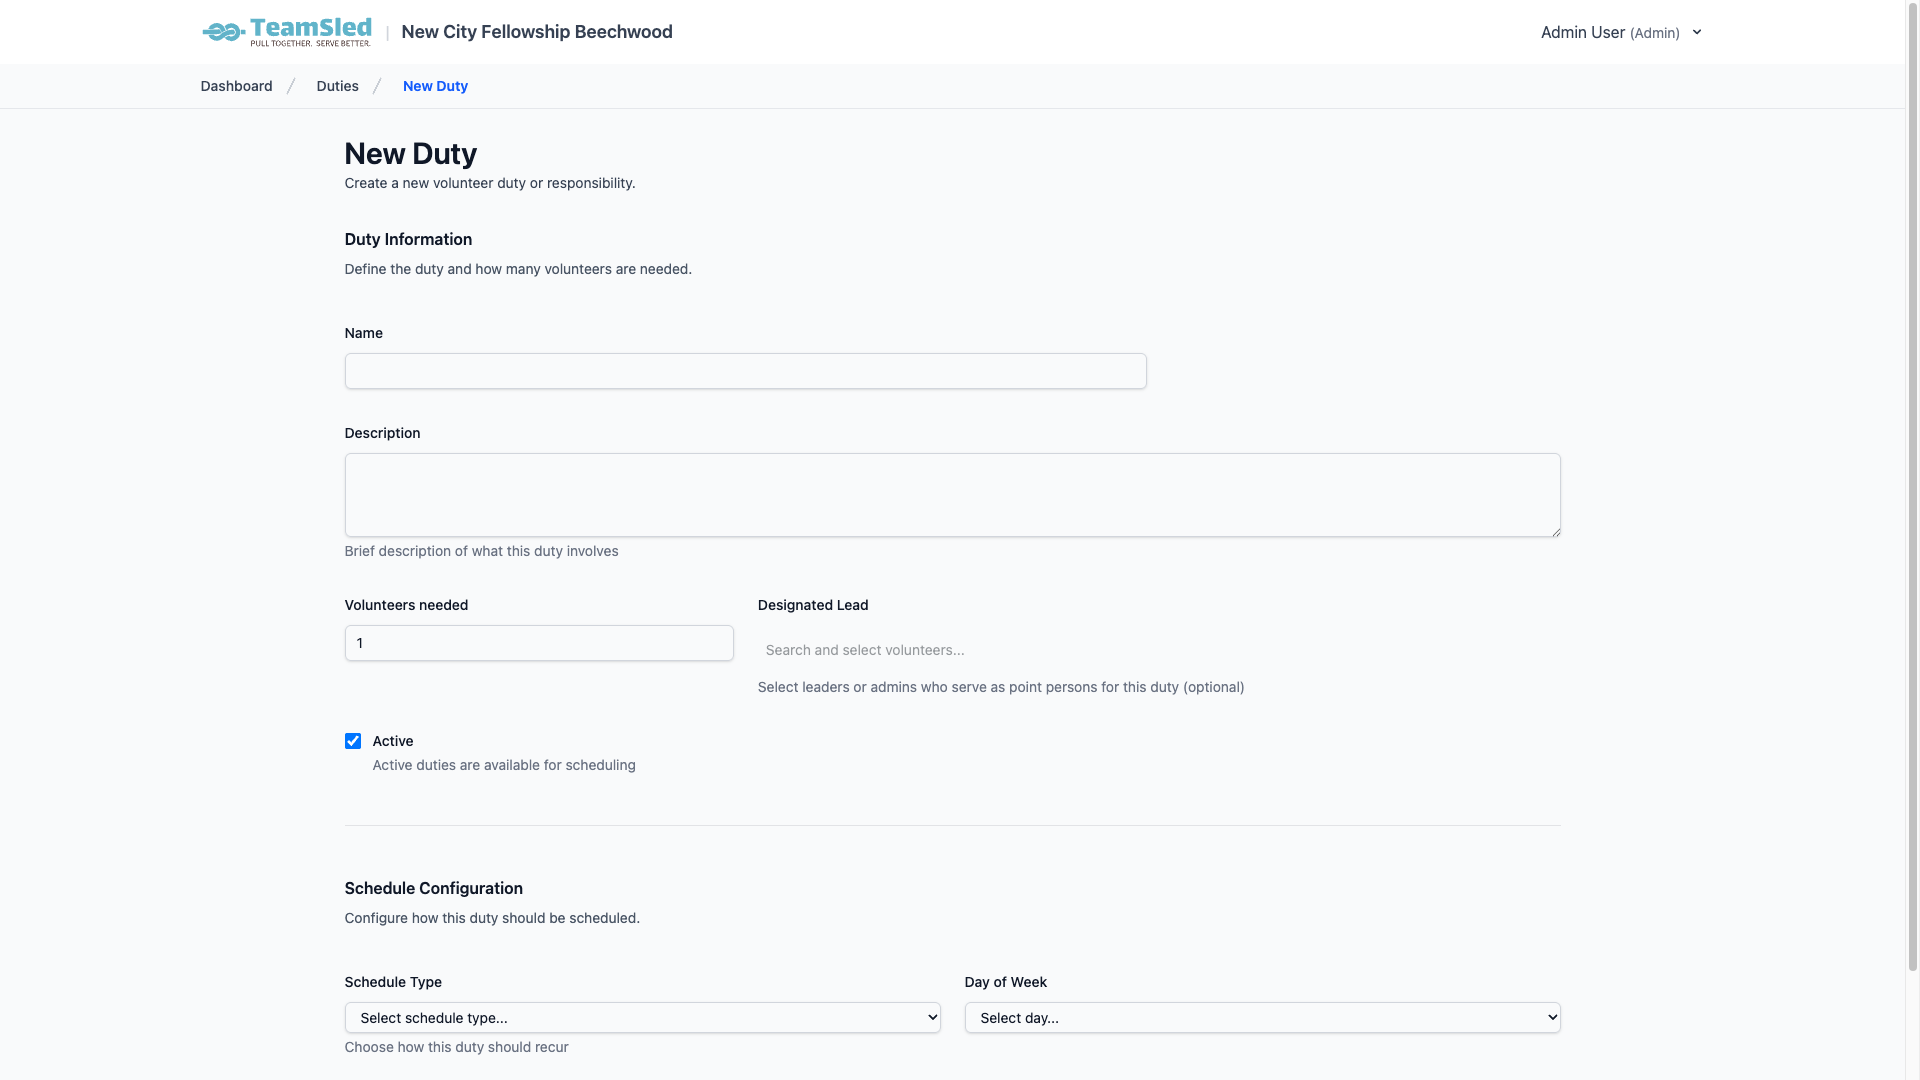The image size is (1920, 1080).
Task: Toggle the Active checkbox
Action: click(353, 741)
